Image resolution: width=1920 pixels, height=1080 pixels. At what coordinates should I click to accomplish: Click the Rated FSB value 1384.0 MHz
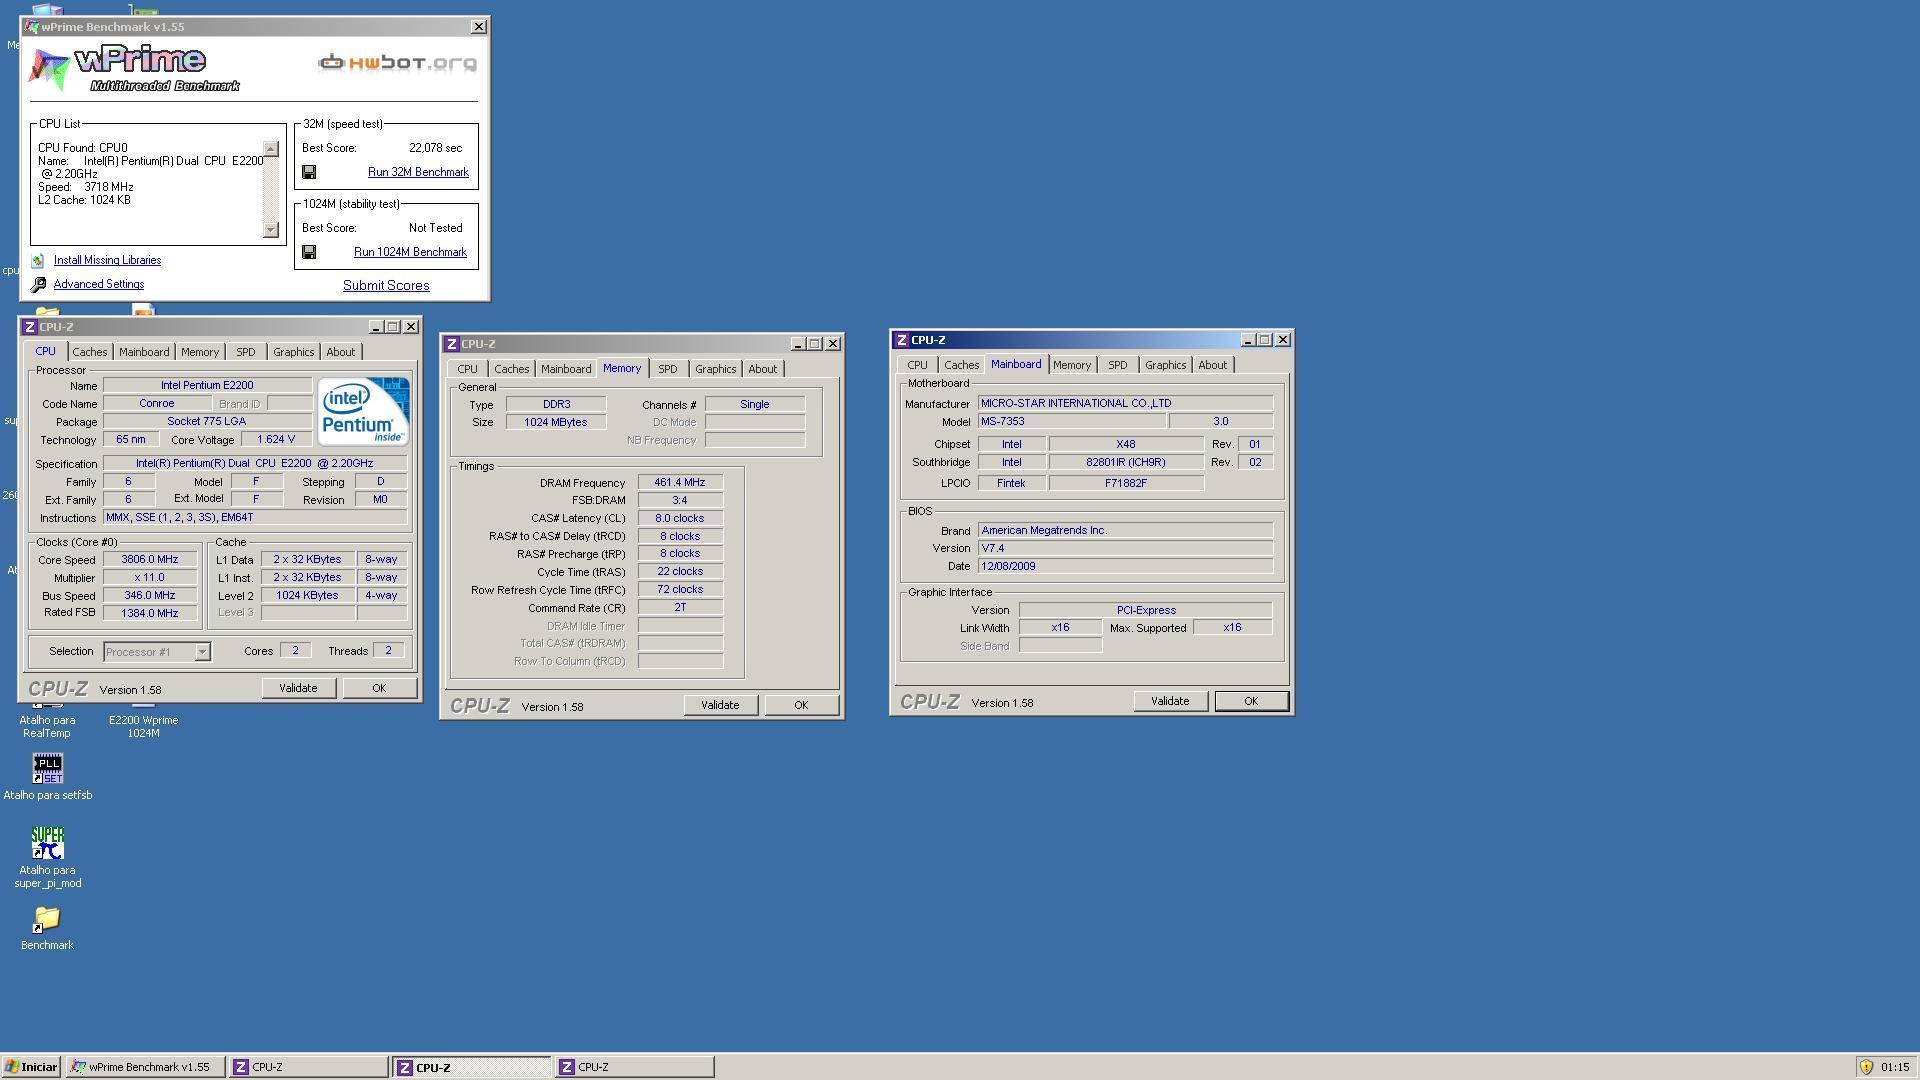click(150, 614)
